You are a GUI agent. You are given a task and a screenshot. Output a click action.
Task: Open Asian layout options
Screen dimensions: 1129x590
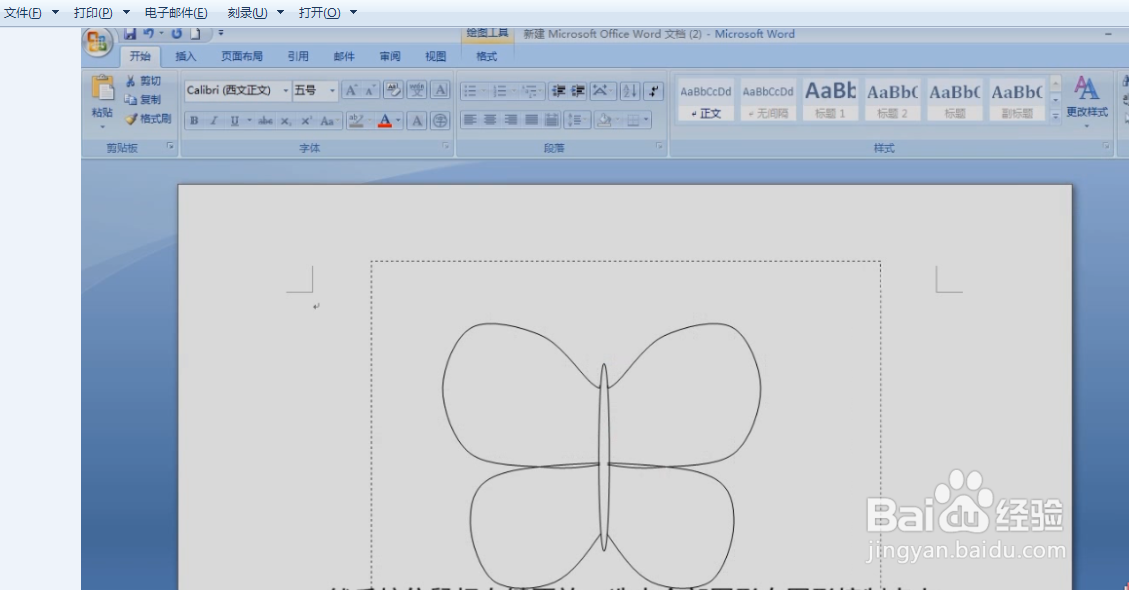601,91
